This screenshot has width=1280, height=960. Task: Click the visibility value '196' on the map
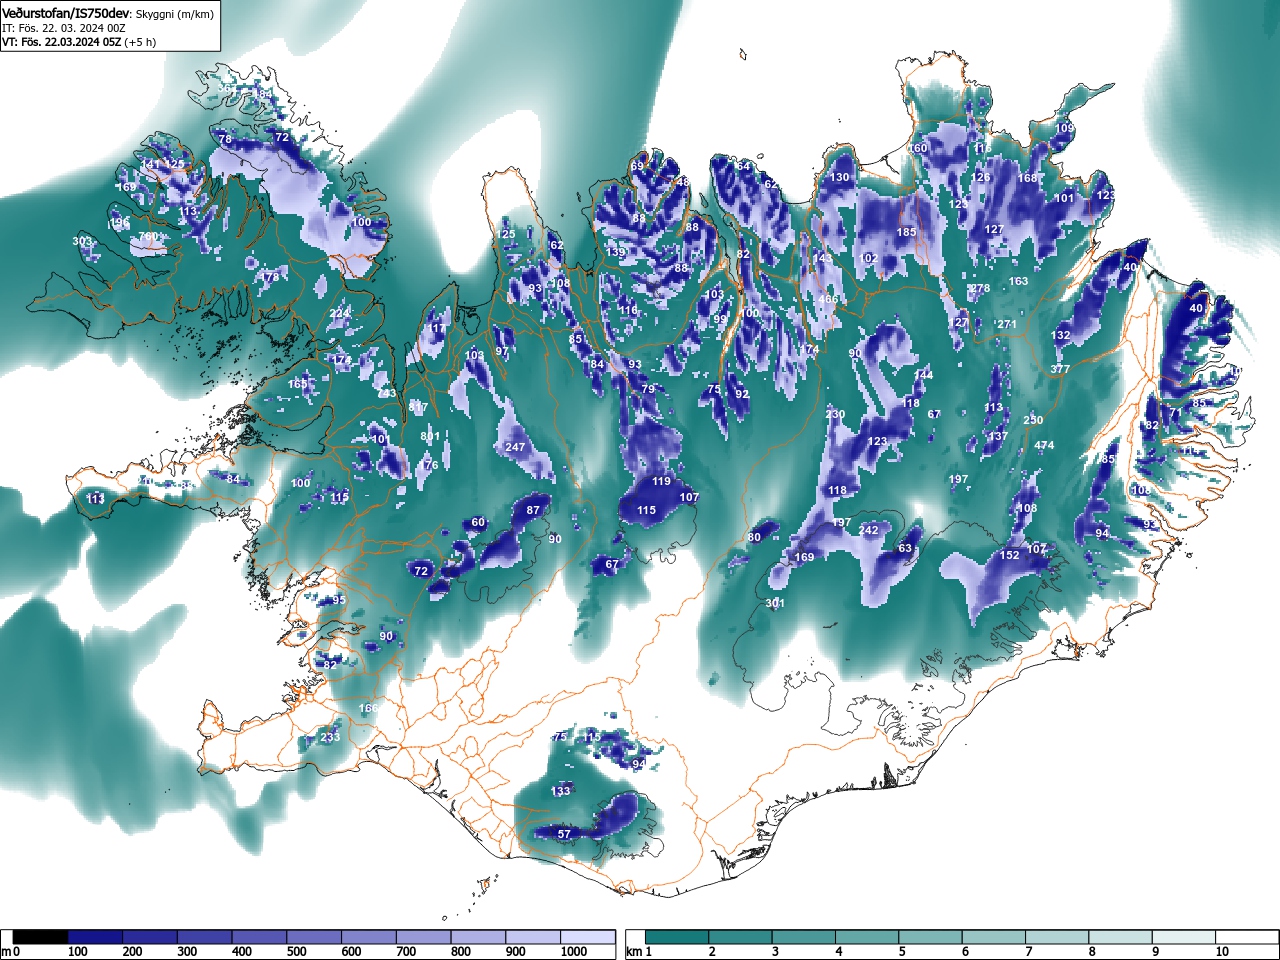120,223
